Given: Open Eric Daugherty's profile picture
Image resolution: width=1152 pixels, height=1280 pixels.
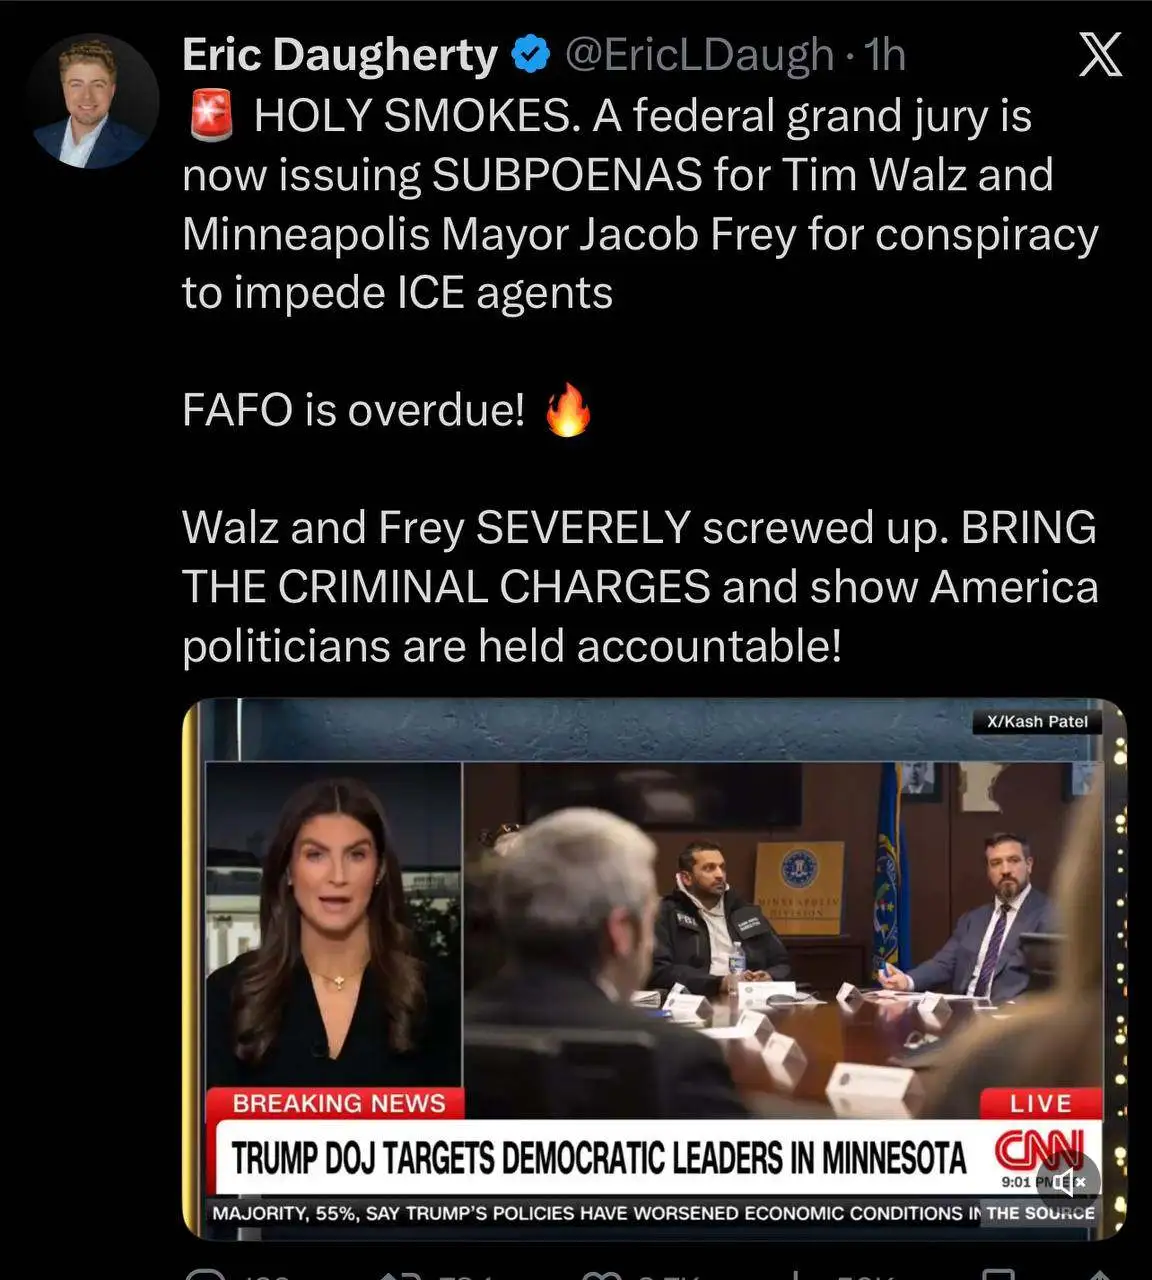Looking at the screenshot, I should pyautogui.click(x=93, y=102).
